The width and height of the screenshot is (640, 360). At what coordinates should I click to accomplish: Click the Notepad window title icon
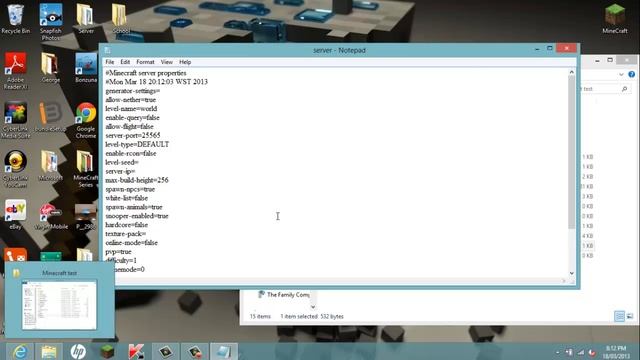click(107, 50)
